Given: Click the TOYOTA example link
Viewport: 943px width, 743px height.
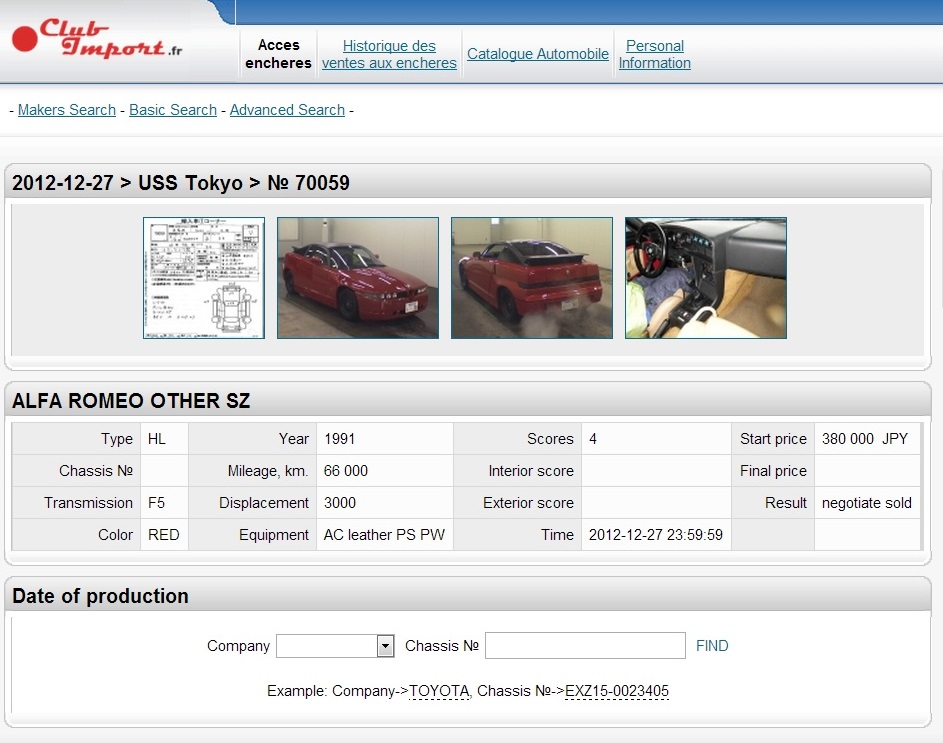Looking at the screenshot, I should pyautogui.click(x=439, y=691).
